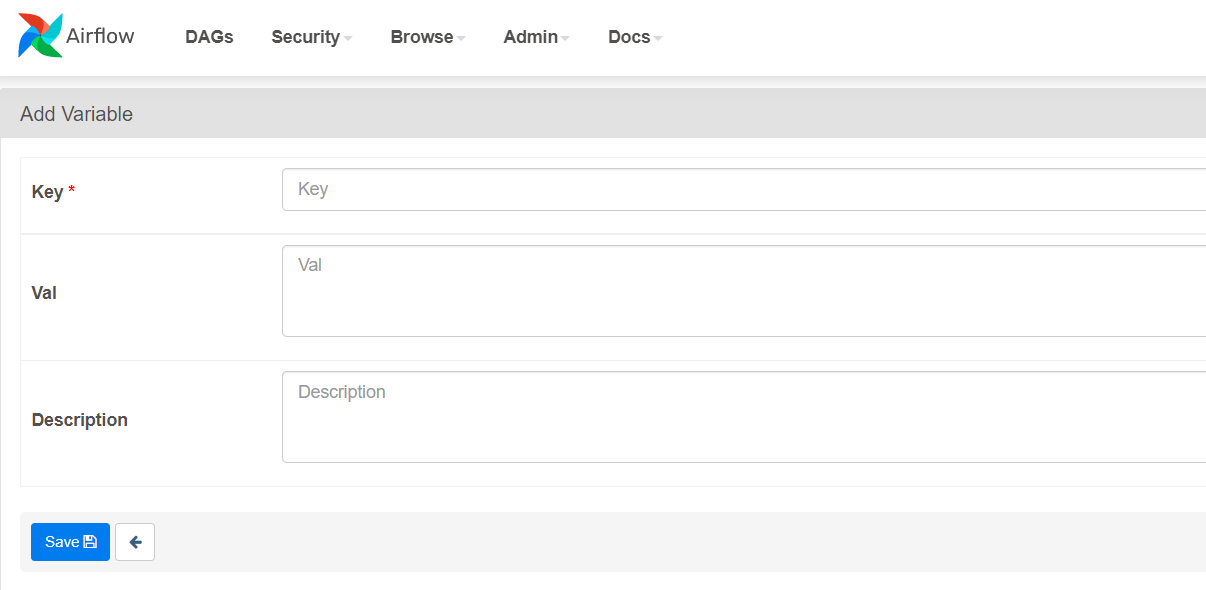Go back using the arrow button
The width and height of the screenshot is (1206, 590).
point(134,541)
